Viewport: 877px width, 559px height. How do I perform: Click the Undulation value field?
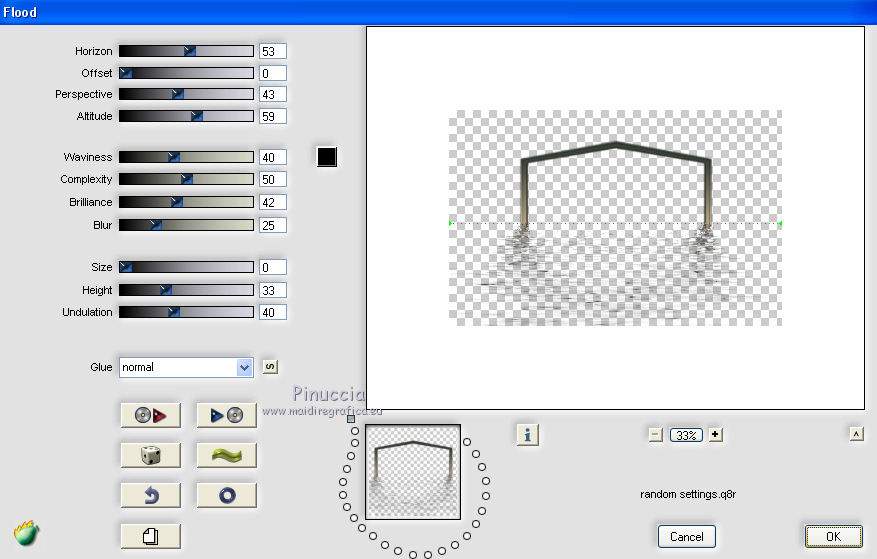[x=273, y=312]
